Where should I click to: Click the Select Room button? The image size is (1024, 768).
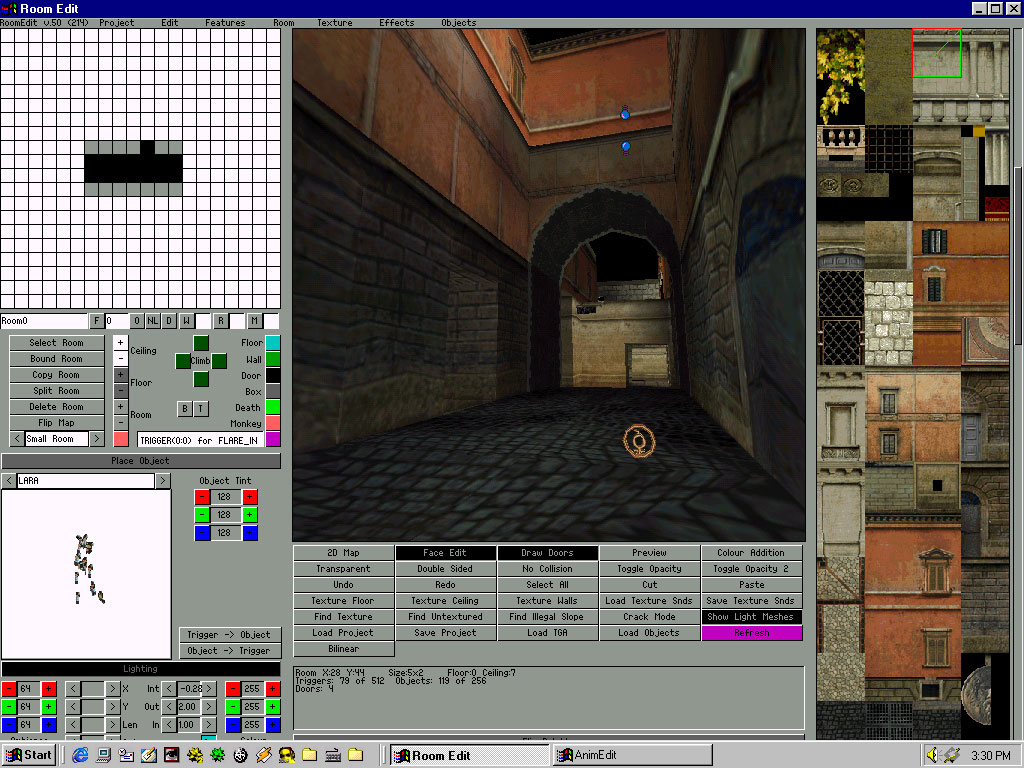(x=57, y=343)
